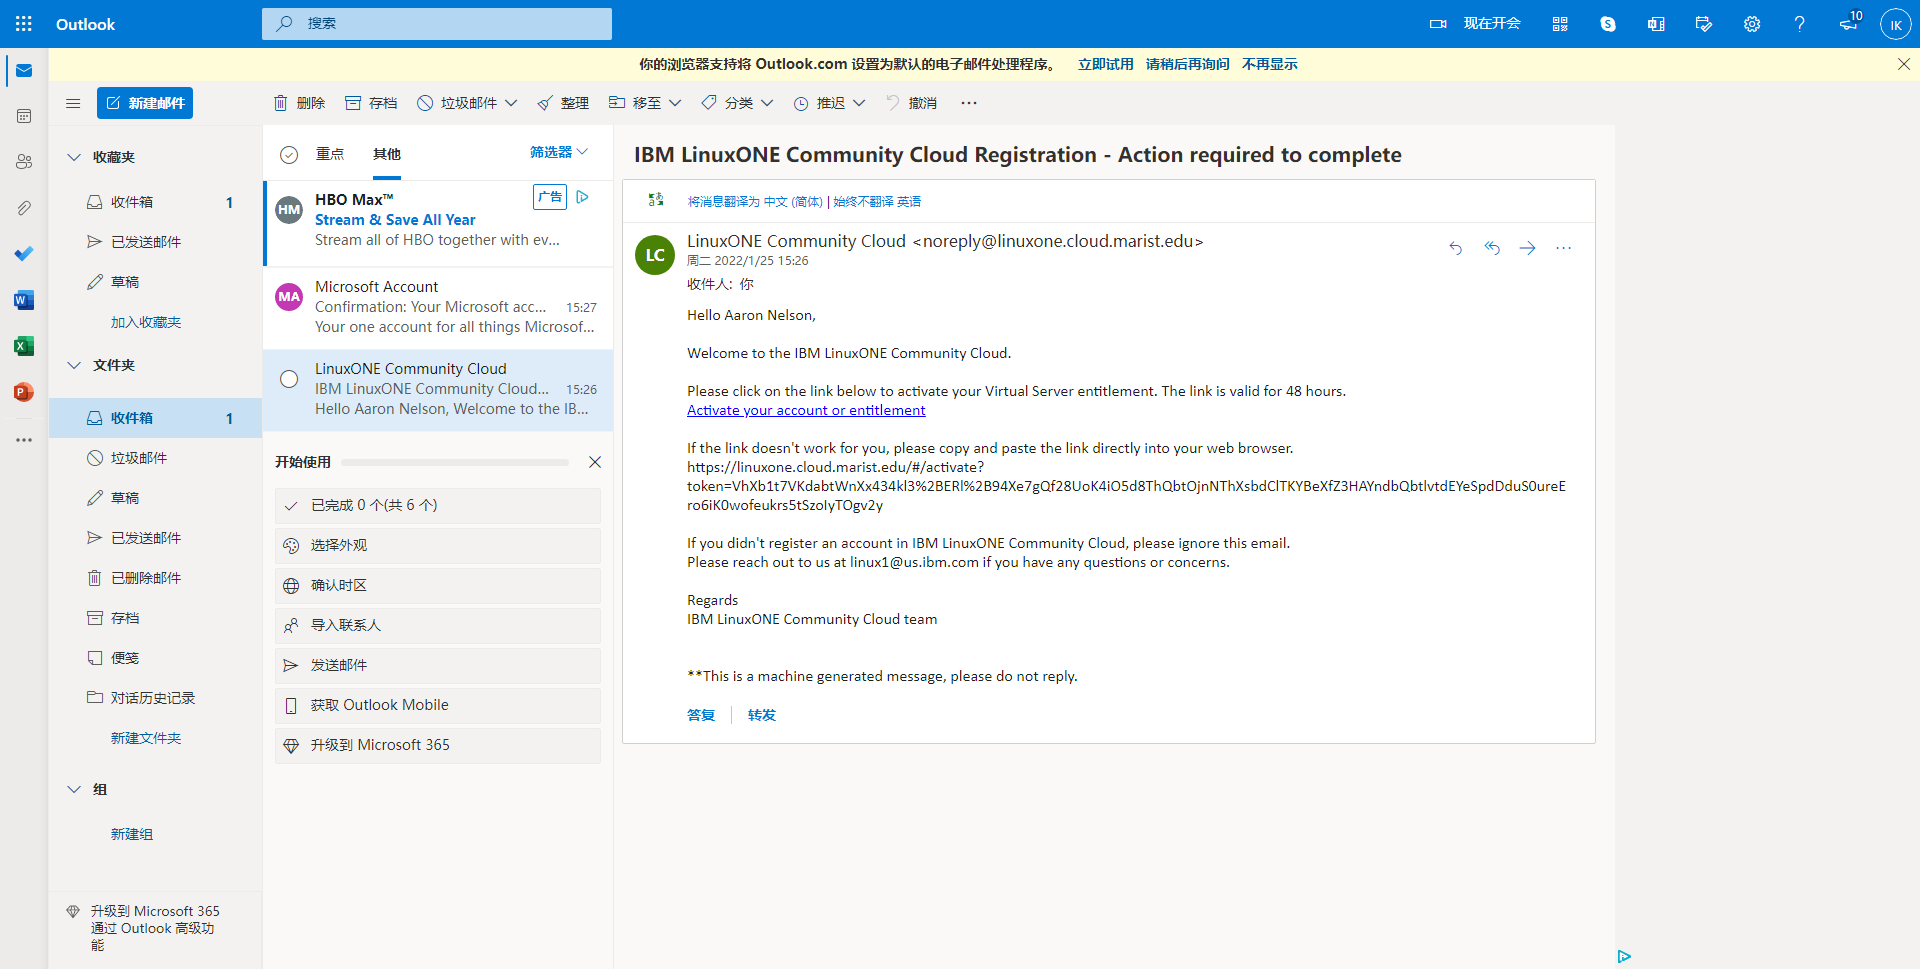Open the Word app icon in sidebar

[x=24, y=300]
